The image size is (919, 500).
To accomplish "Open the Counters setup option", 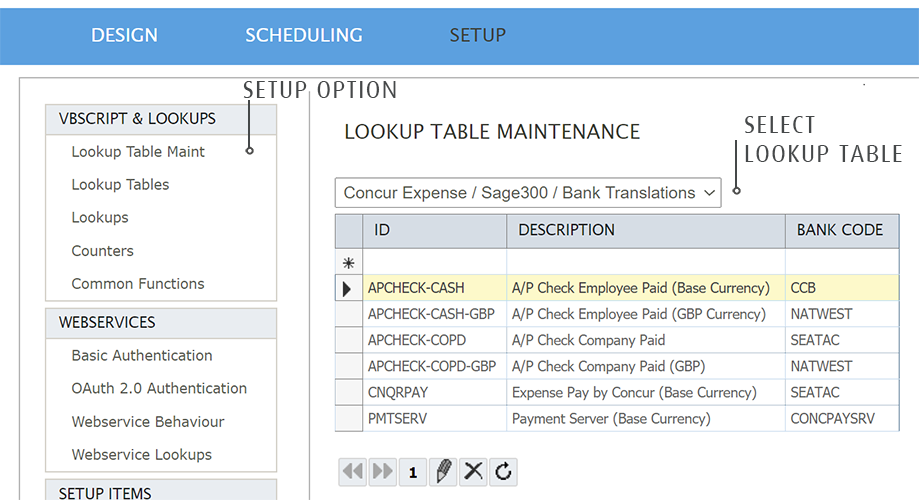I will click(102, 251).
